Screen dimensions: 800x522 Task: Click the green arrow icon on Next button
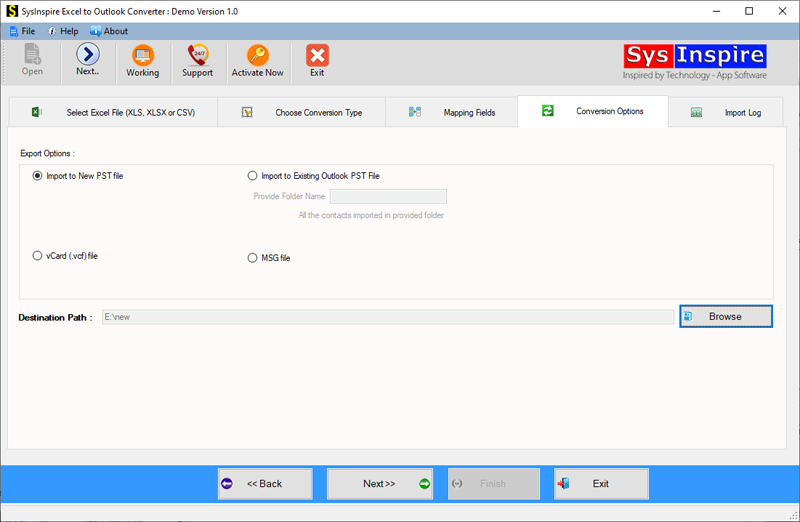(424, 483)
